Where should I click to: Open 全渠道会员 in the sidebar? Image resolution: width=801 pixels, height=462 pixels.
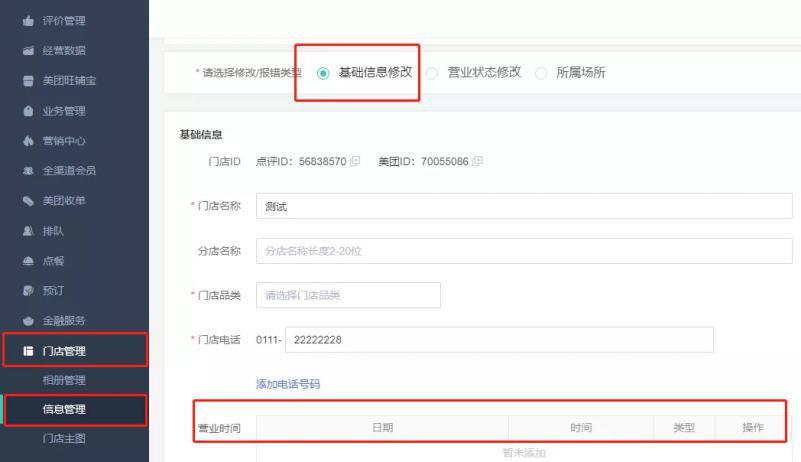coord(69,171)
